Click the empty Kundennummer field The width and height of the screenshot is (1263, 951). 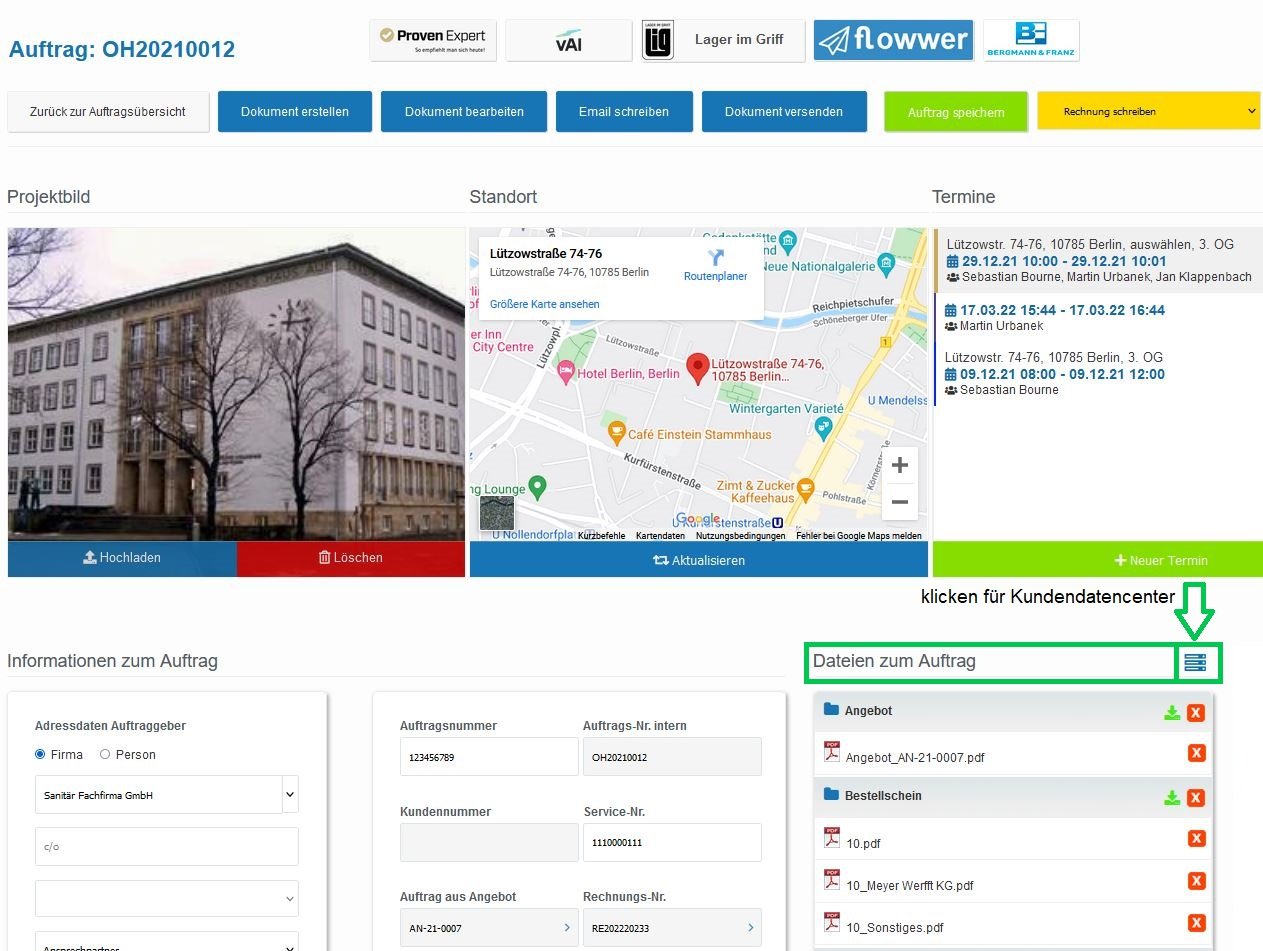pyautogui.click(x=489, y=842)
